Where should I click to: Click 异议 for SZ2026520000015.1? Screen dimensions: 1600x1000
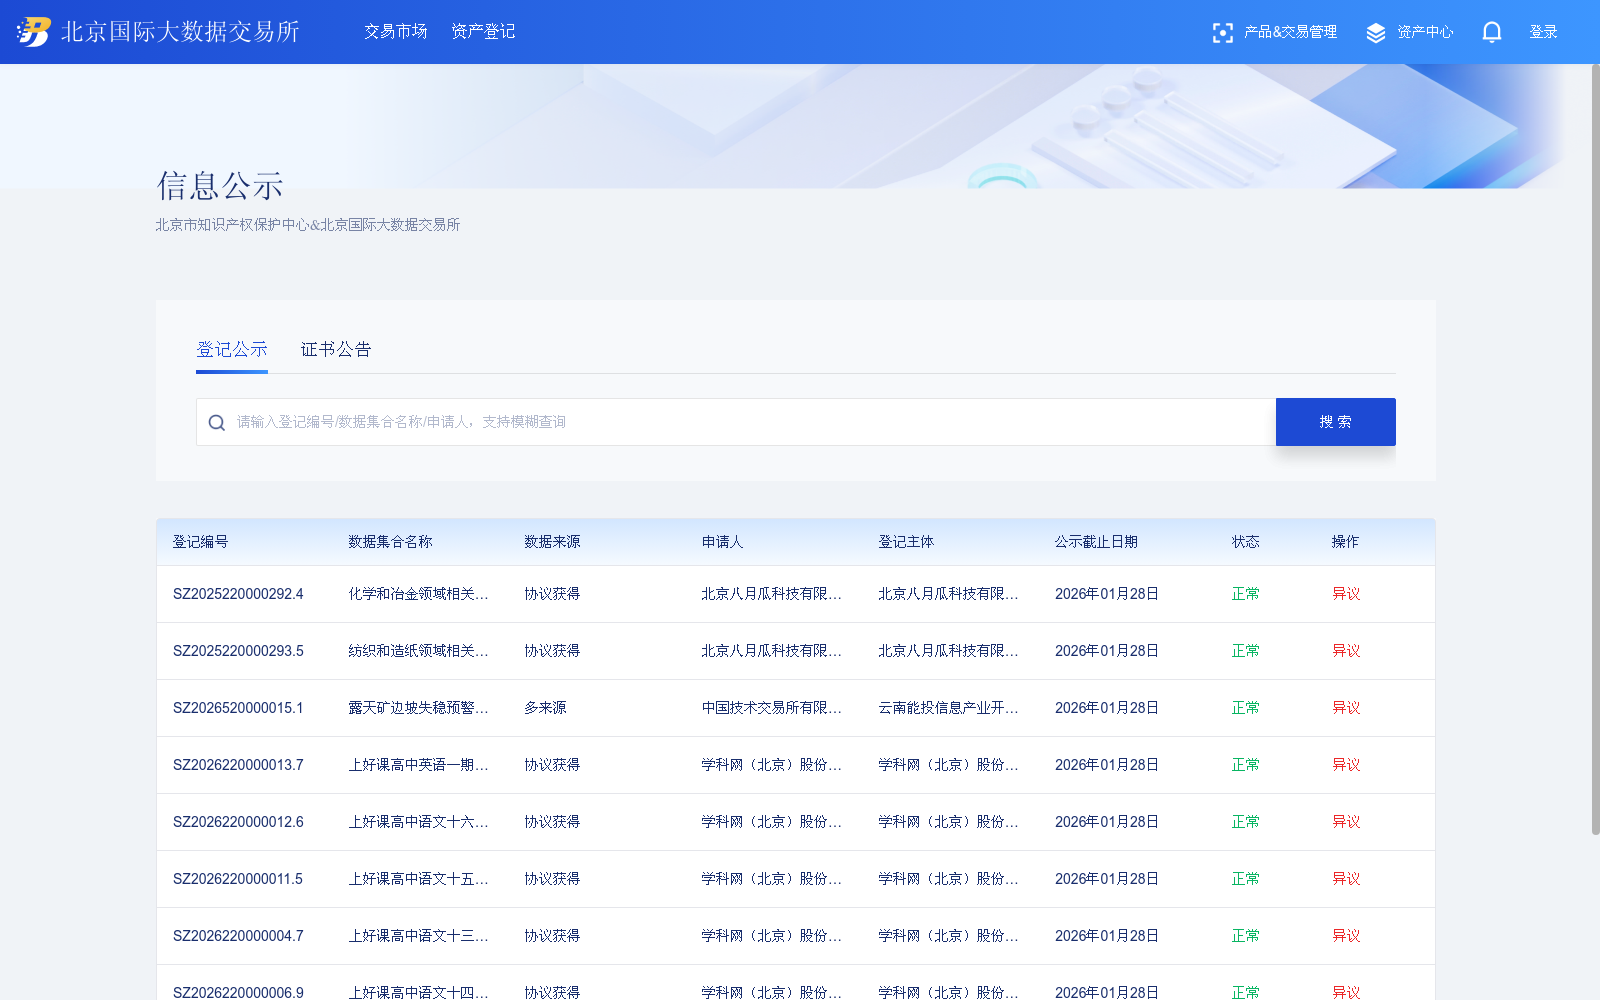click(x=1346, y=708)
